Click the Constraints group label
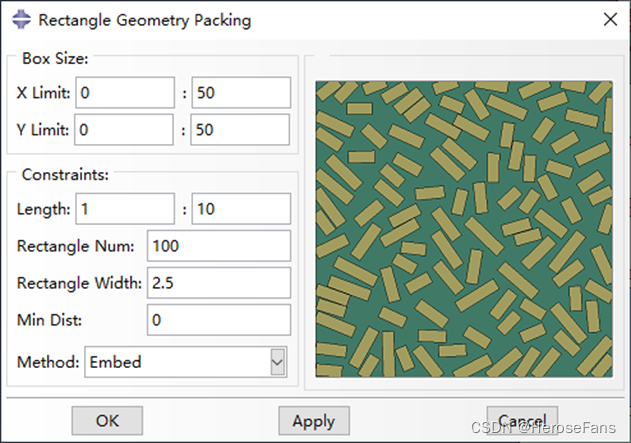Image resolution: width=631 pixels, height=443 pixels. pos(63,174)
